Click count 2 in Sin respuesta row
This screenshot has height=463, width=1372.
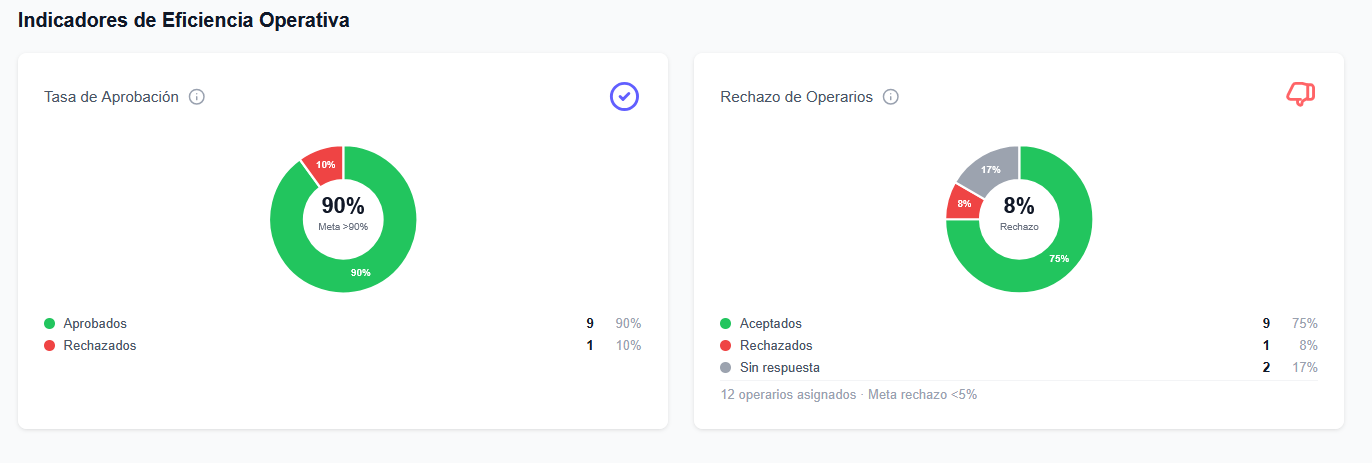click(1266, 368)
